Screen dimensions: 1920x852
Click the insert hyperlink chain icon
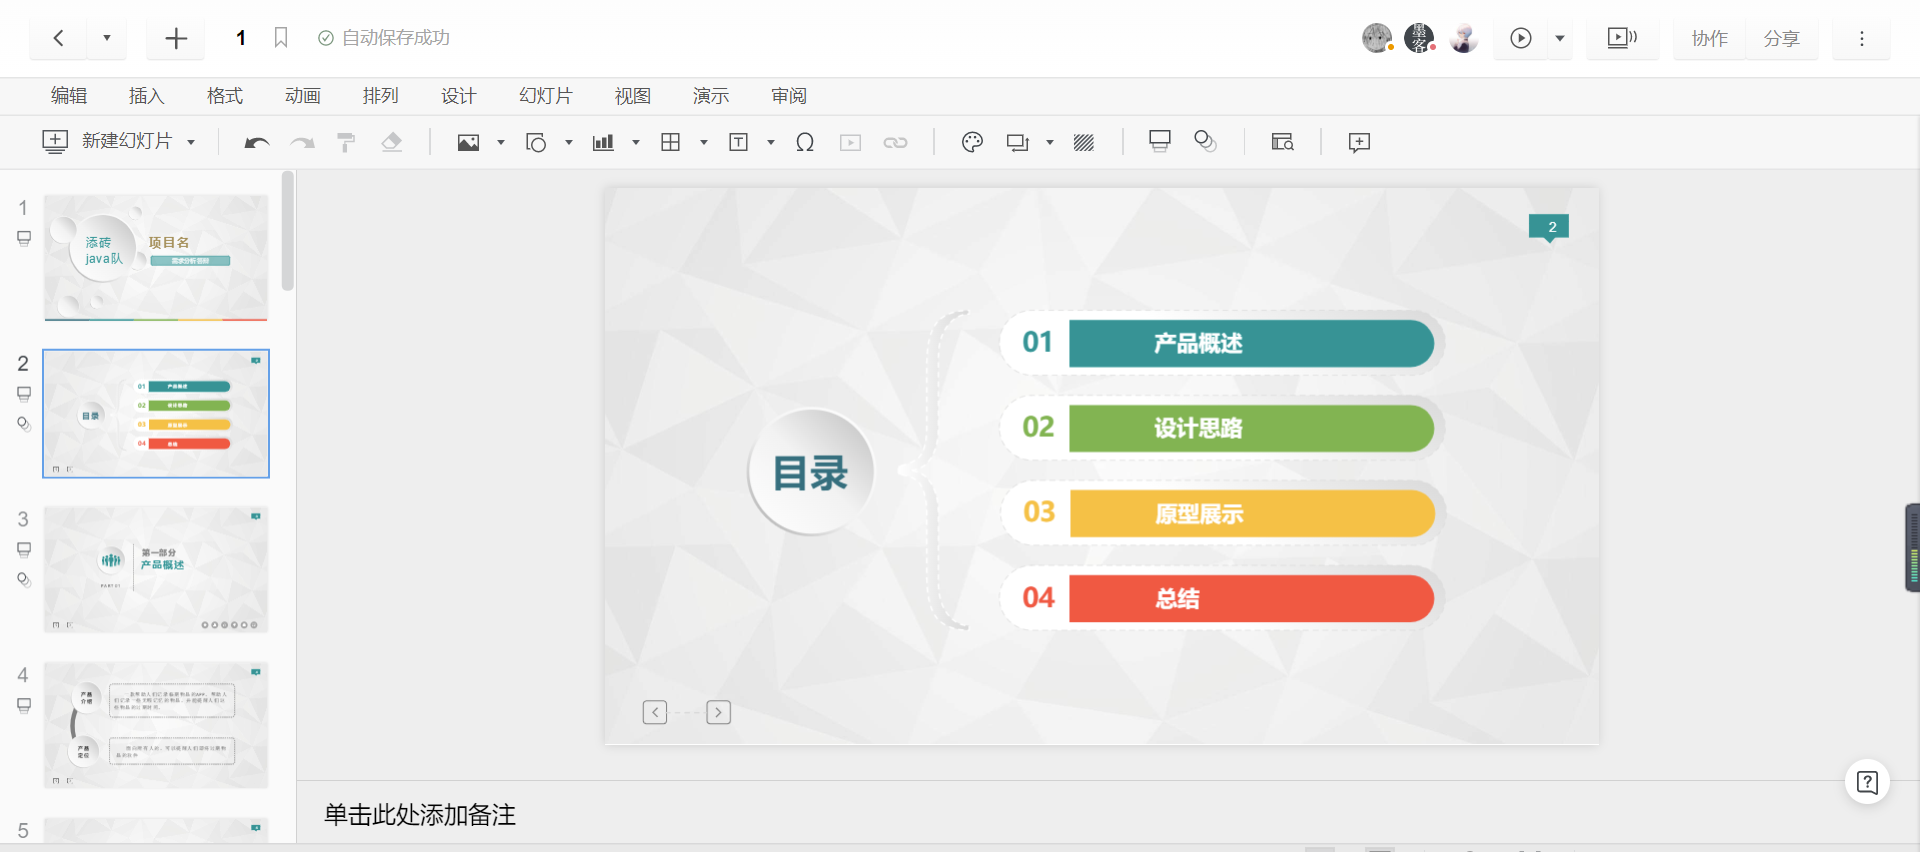(x=896, y=143)
